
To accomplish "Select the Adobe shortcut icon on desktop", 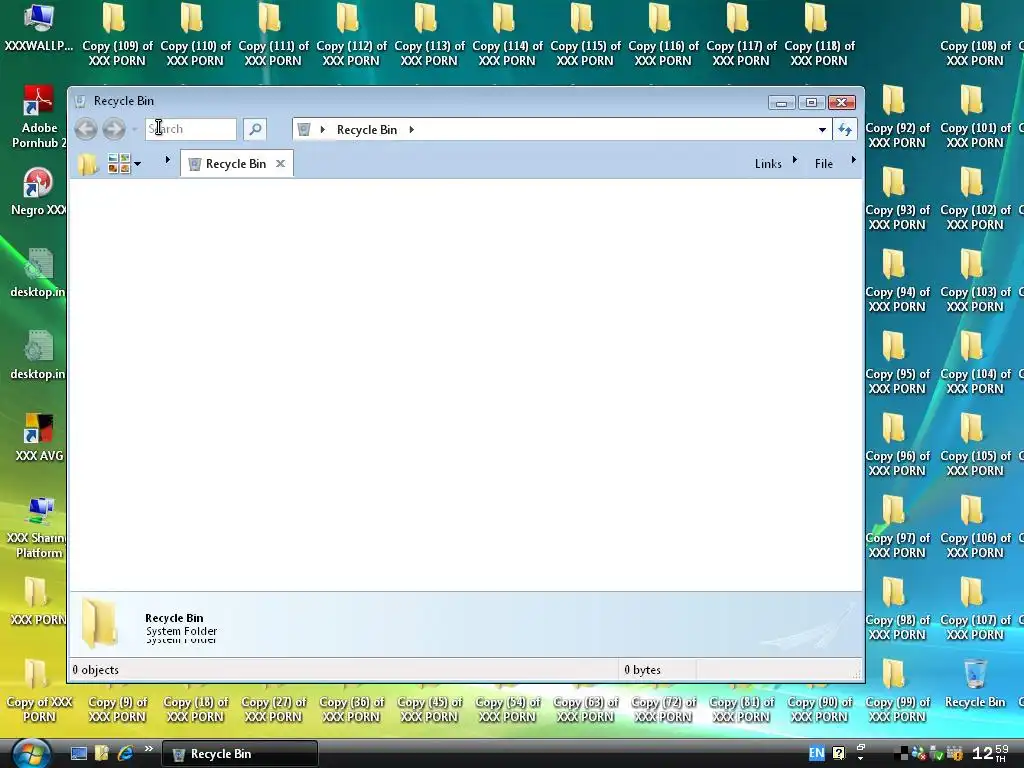I will click(x=39, y=118).
